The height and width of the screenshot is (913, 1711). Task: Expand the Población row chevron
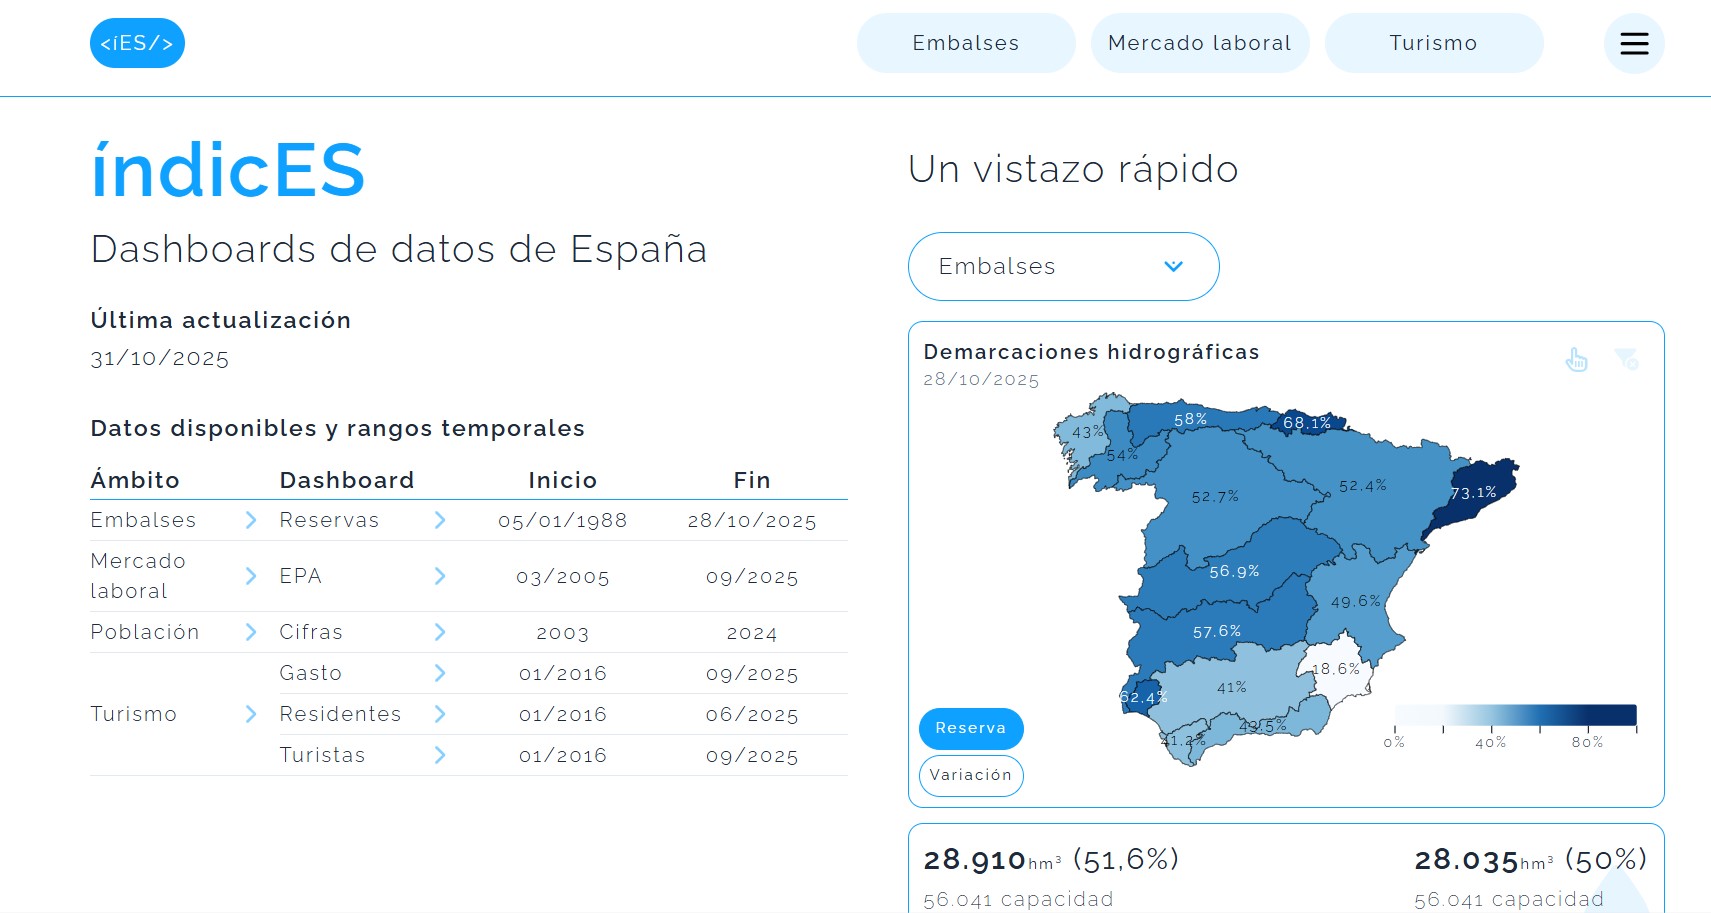pos(251,632)
